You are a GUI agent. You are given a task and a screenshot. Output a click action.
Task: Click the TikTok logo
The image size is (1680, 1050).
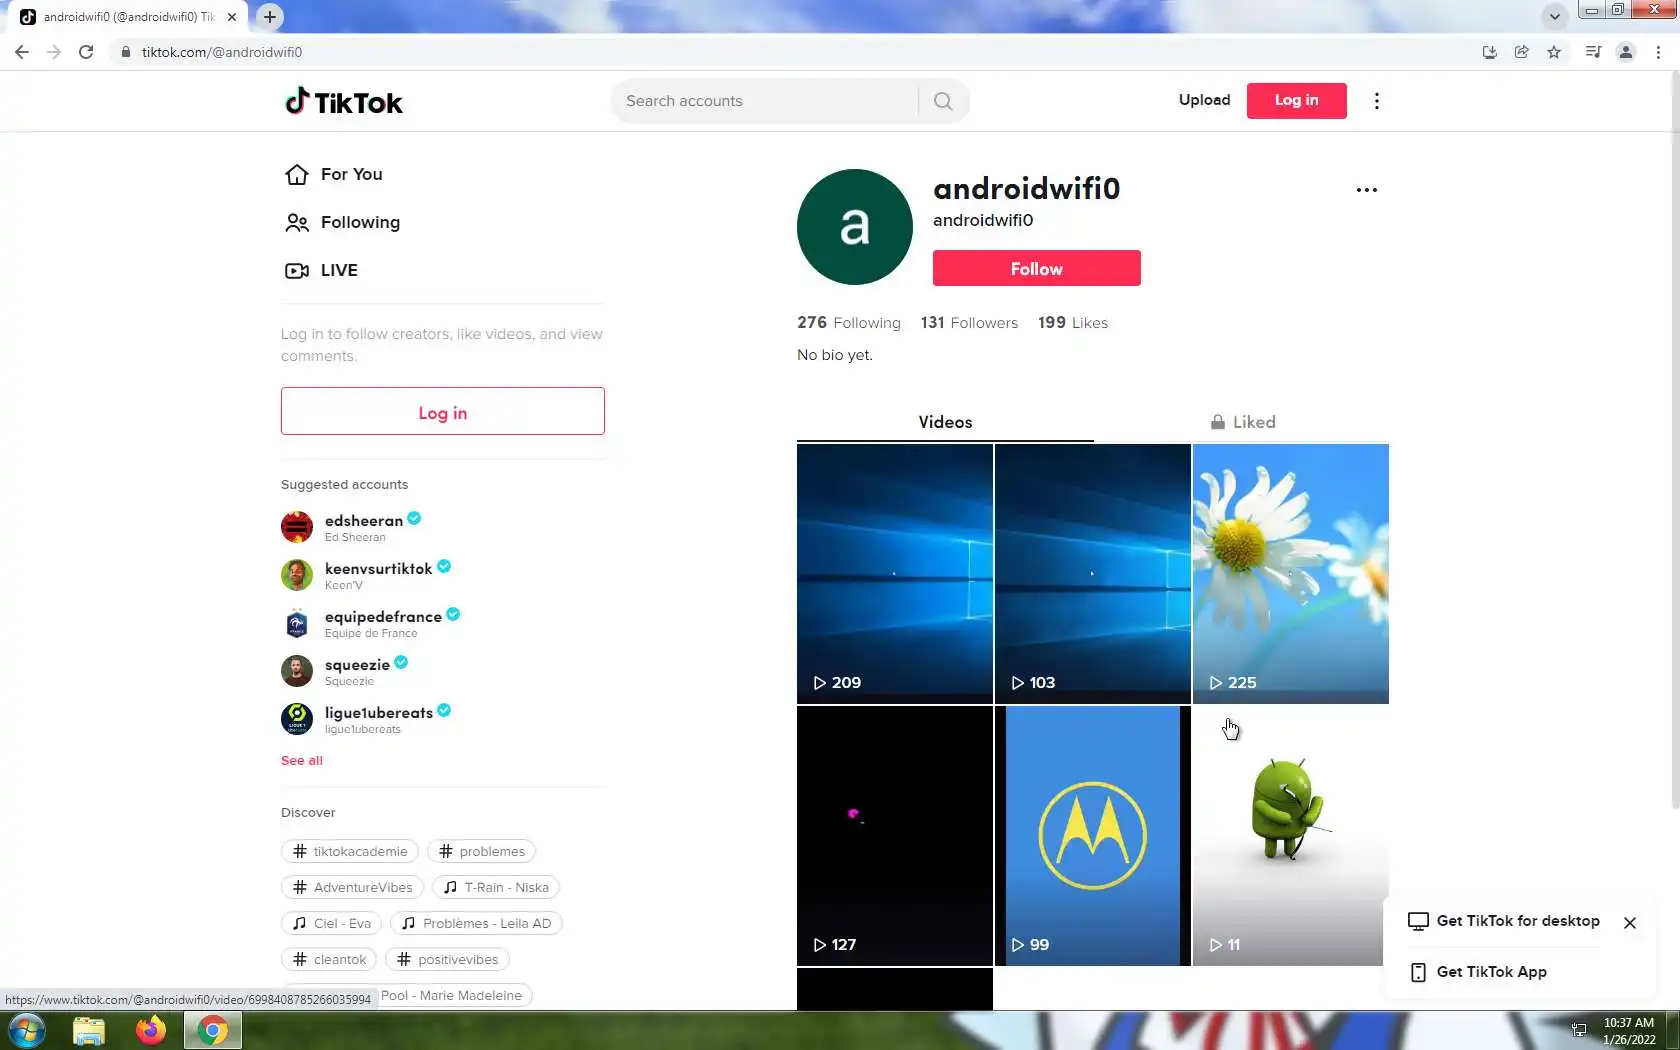coord(343,101)
